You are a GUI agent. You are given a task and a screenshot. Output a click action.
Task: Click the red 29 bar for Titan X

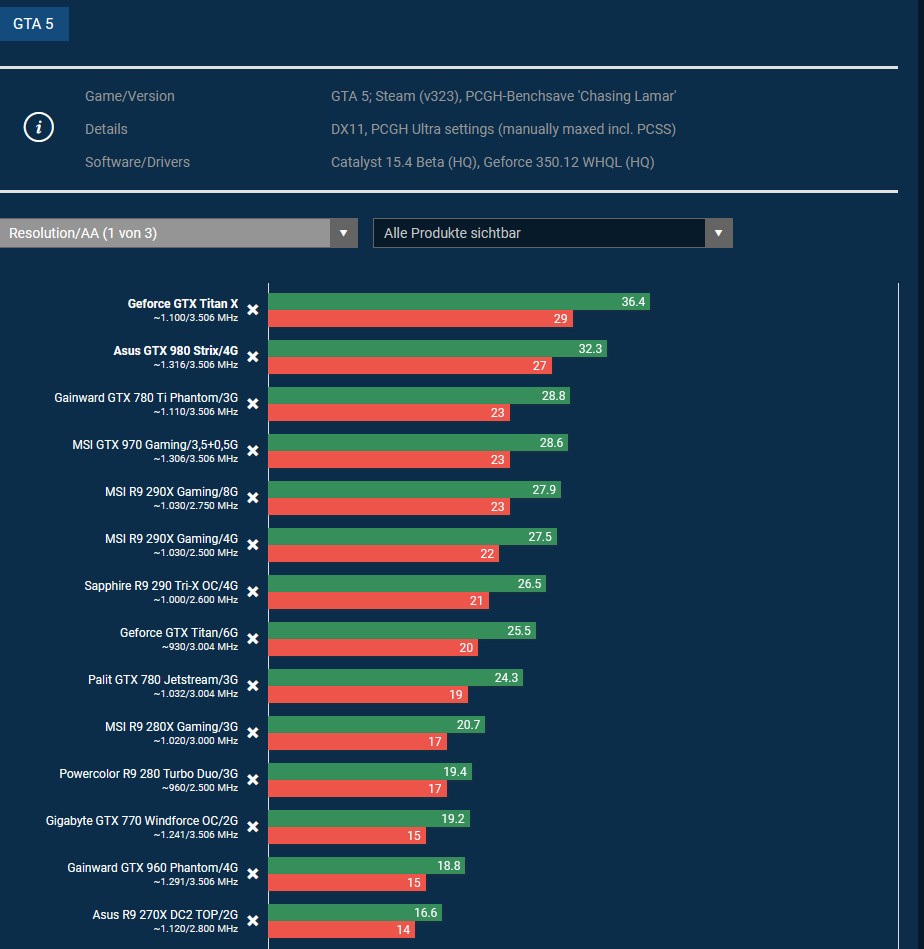click(421, 318)
